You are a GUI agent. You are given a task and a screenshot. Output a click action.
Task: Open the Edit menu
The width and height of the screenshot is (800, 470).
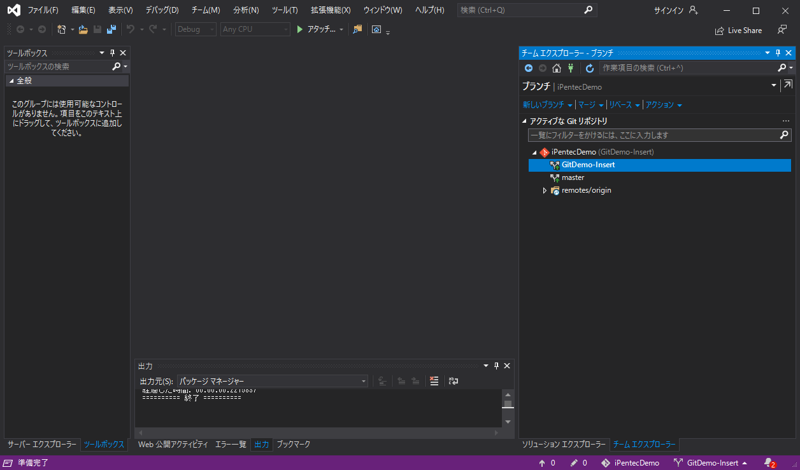pos(83,10)
